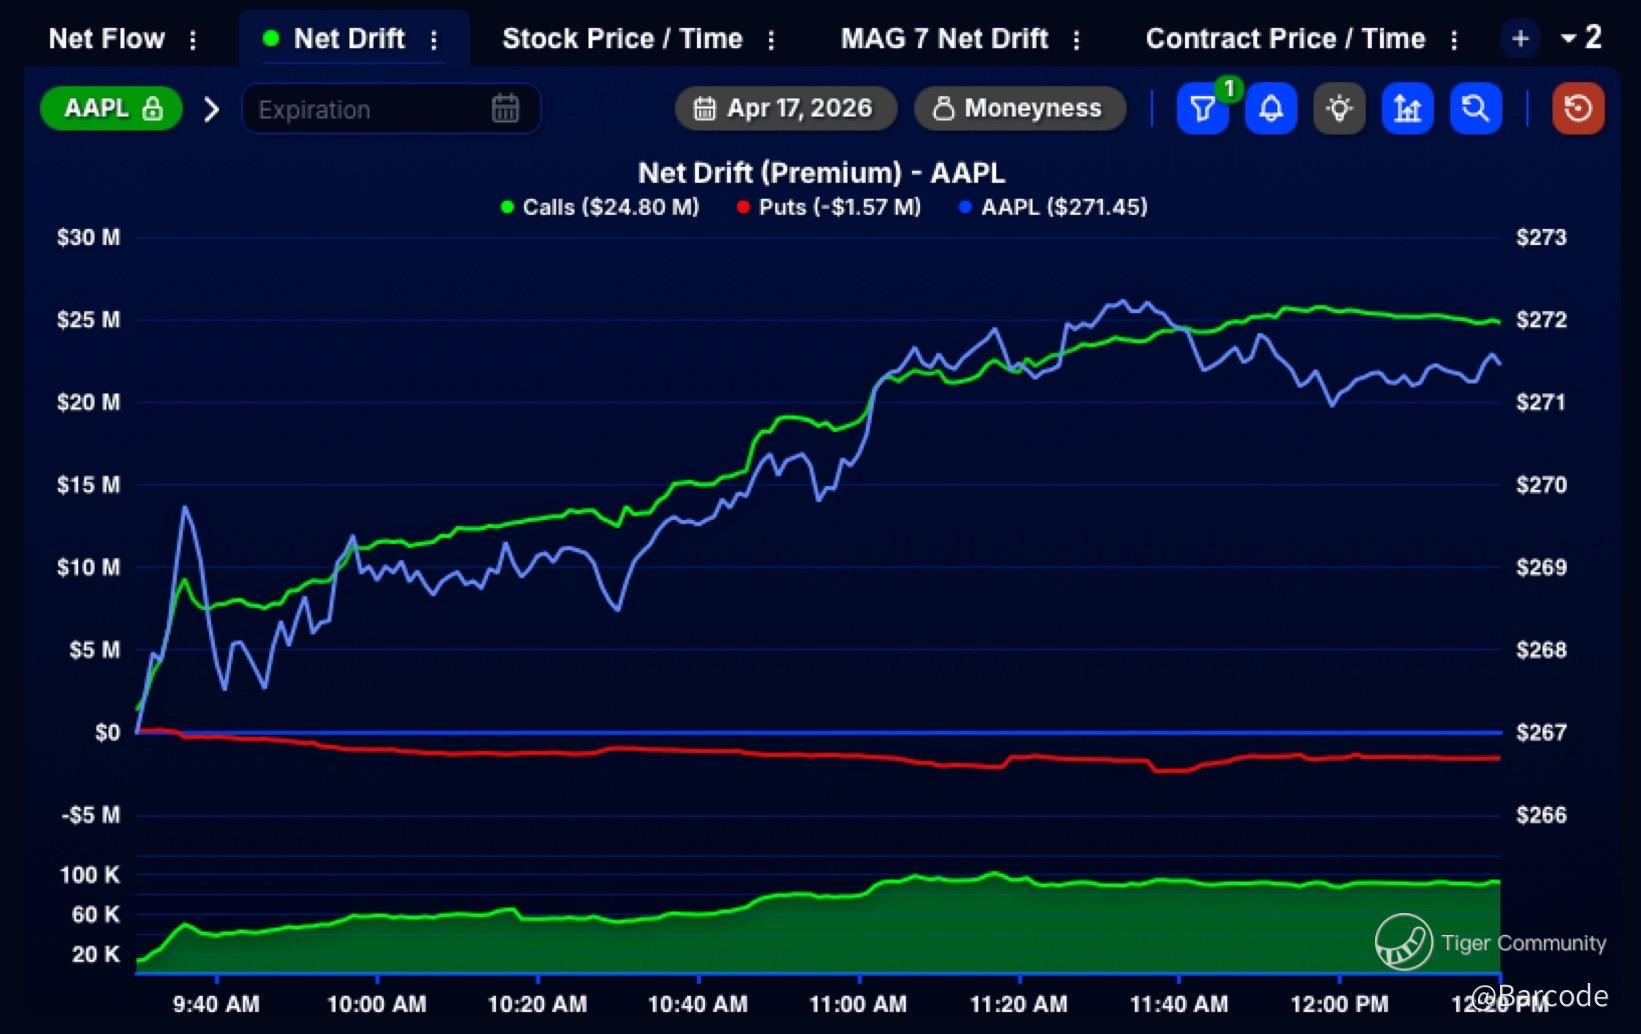Screen dimensions: 1641x1034
Task: Expand the tab overflow dropdown showing 2
Action: tap(1581, 38)
